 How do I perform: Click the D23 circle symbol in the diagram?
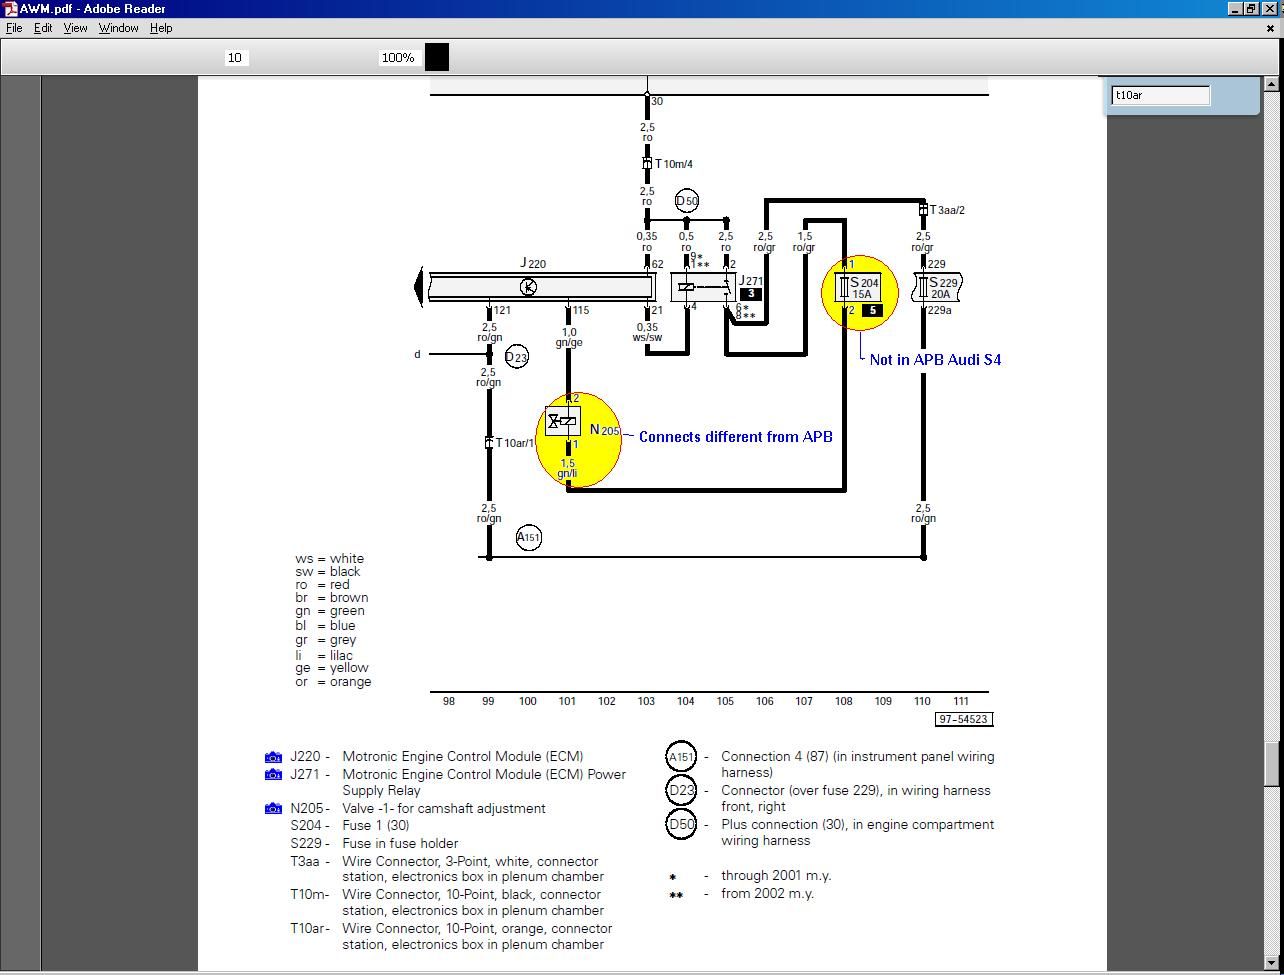coord(516,356)
